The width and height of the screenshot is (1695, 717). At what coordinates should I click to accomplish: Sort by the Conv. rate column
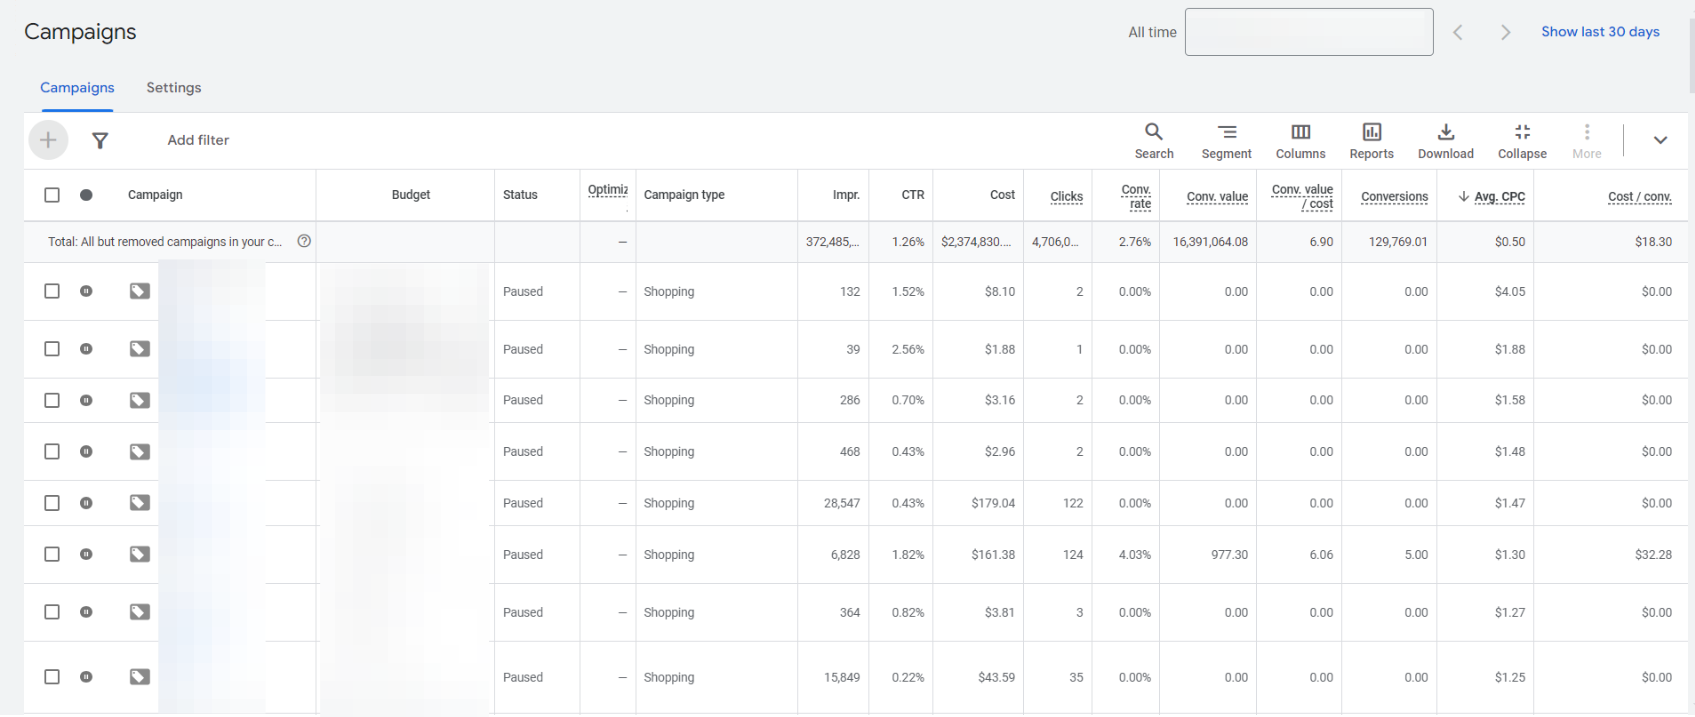click(x=1136, y=196)
